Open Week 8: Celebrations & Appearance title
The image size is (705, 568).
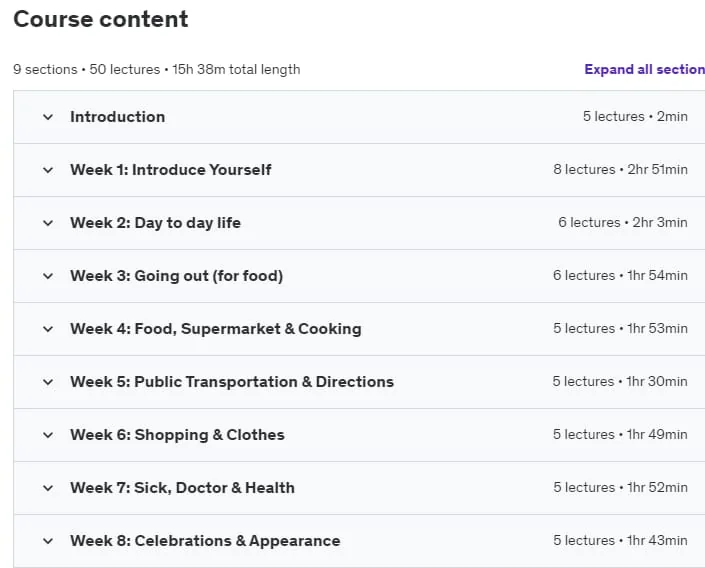(205, 541)
